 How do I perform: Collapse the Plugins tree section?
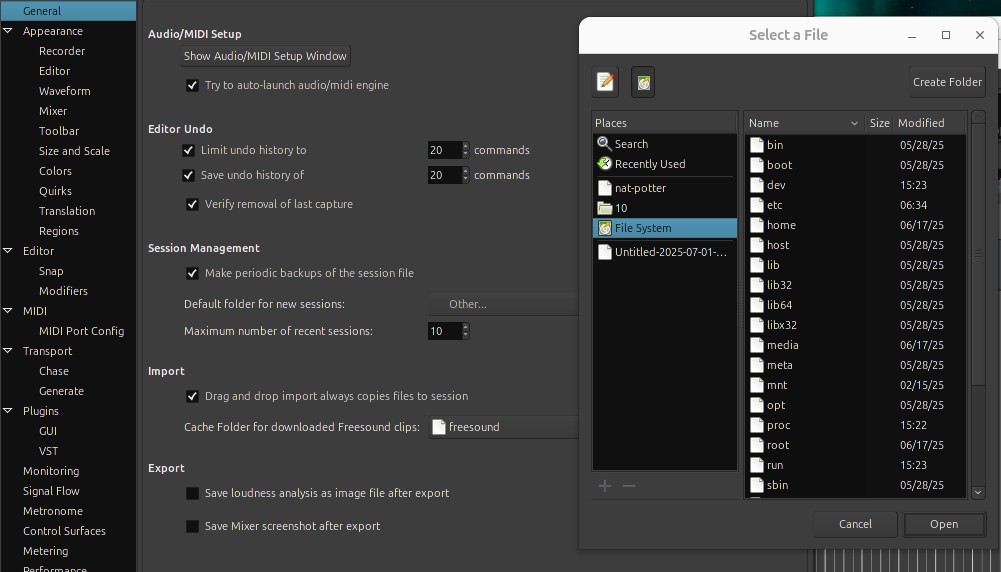tap(9, 411)
